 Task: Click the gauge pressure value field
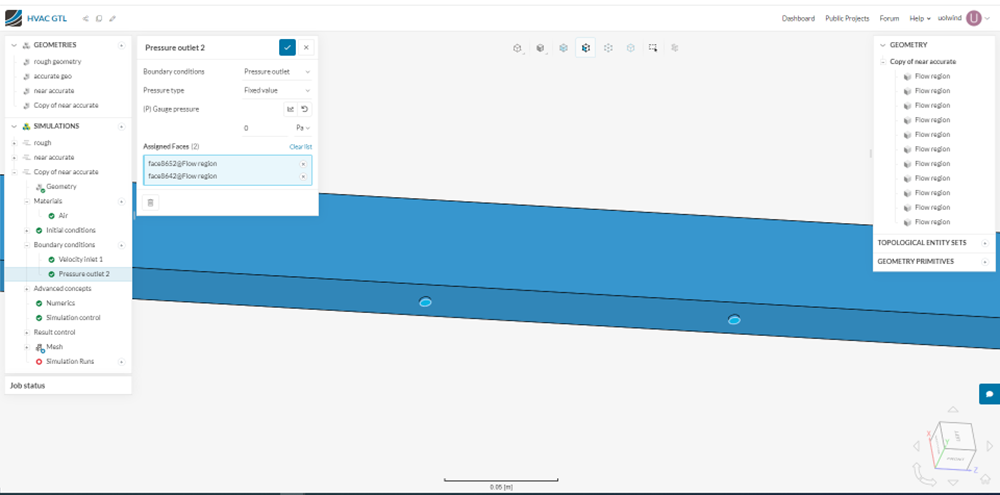point(265,128)
